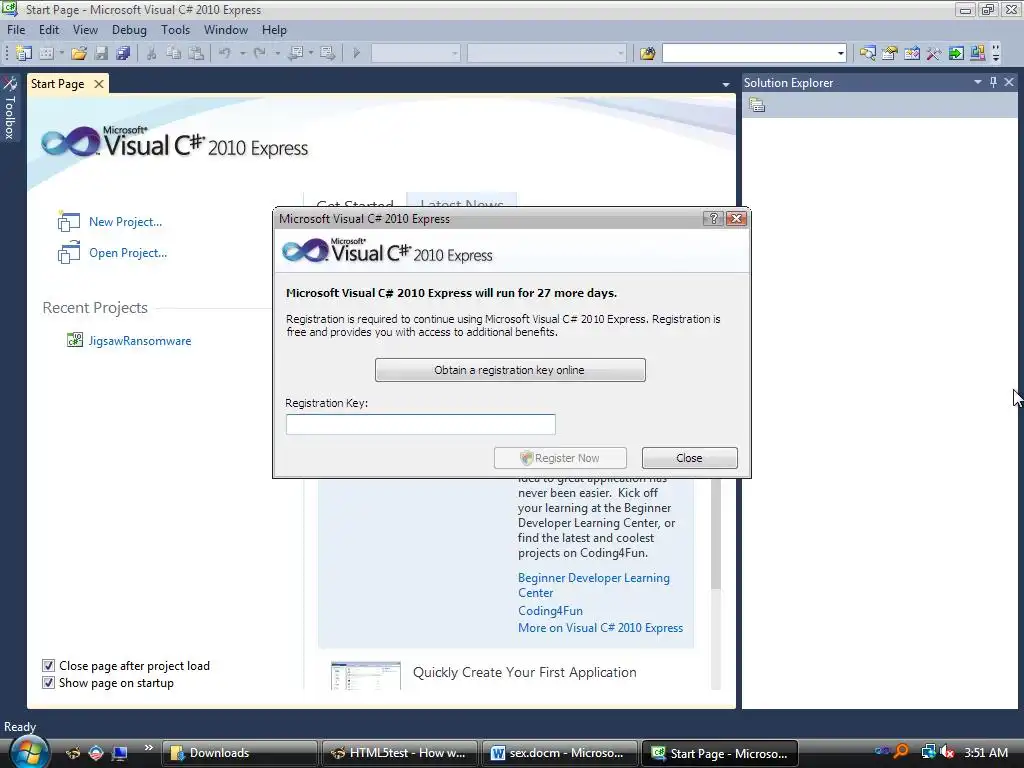Open recent project JigsawRansomware
1024x768 pixels.
point(140,341)
